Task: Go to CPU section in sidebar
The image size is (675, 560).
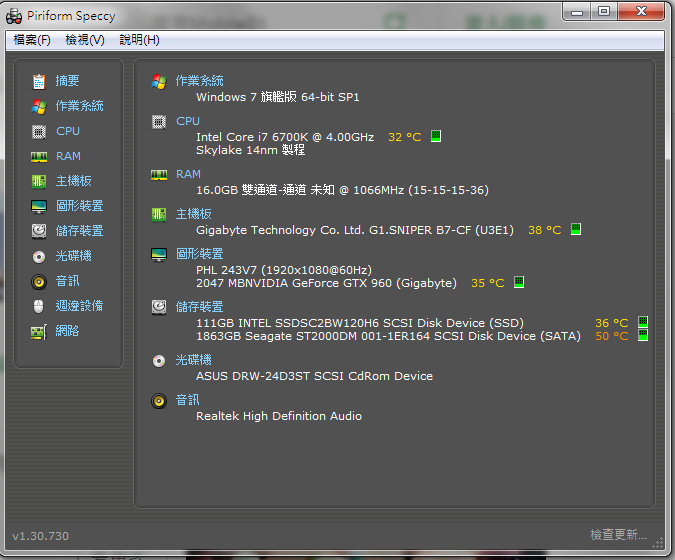Action: 68,131
